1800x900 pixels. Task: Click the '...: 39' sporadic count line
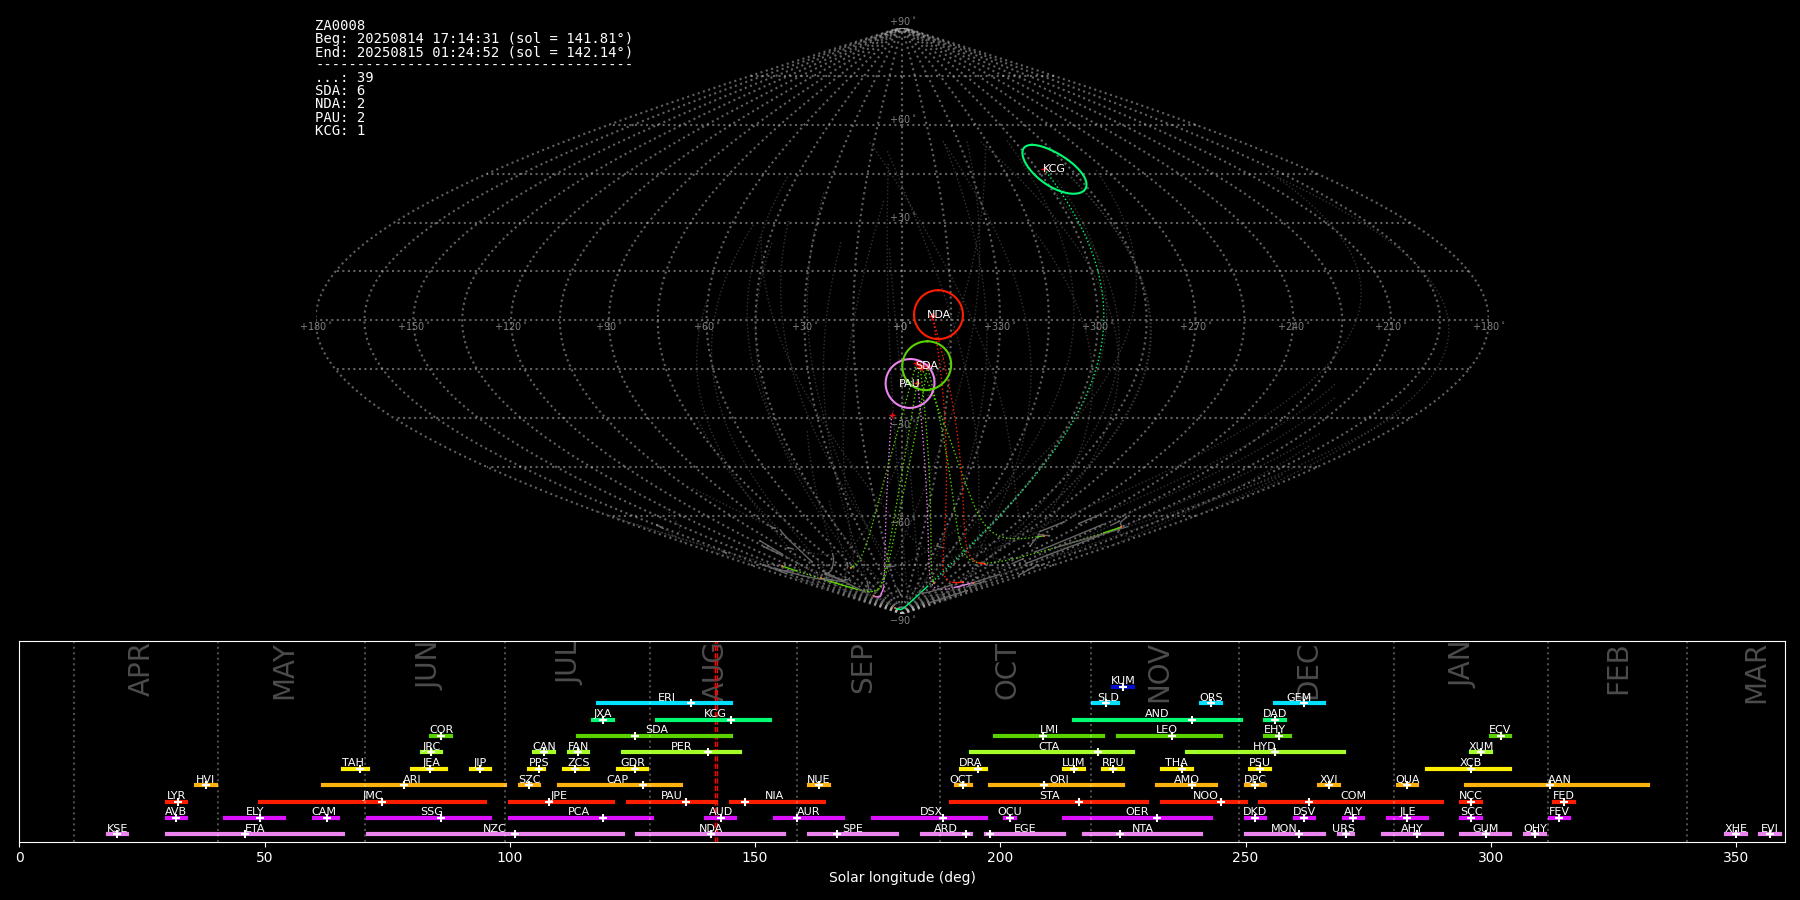click(x=344, y=78)
